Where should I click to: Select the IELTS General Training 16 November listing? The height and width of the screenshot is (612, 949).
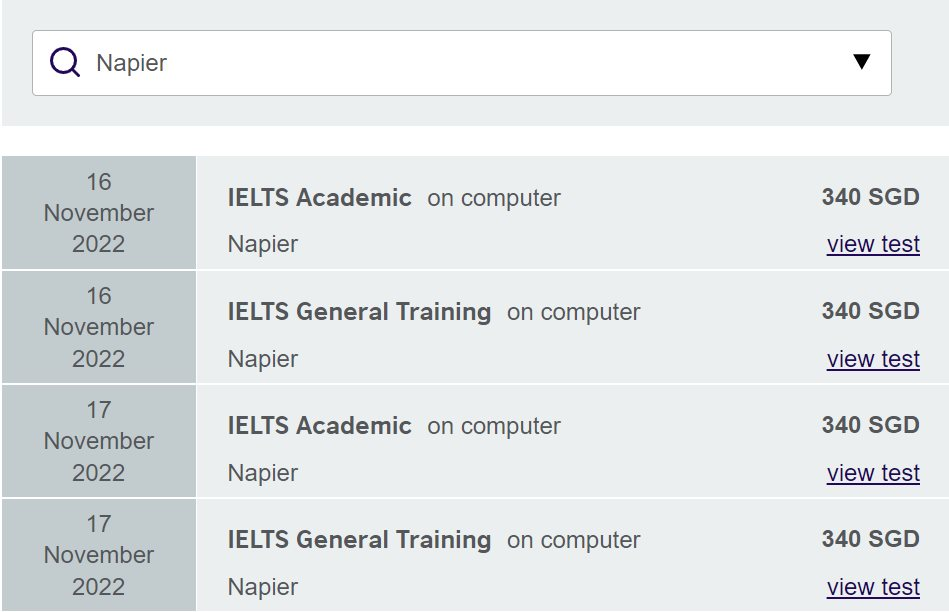pos(359,312)
